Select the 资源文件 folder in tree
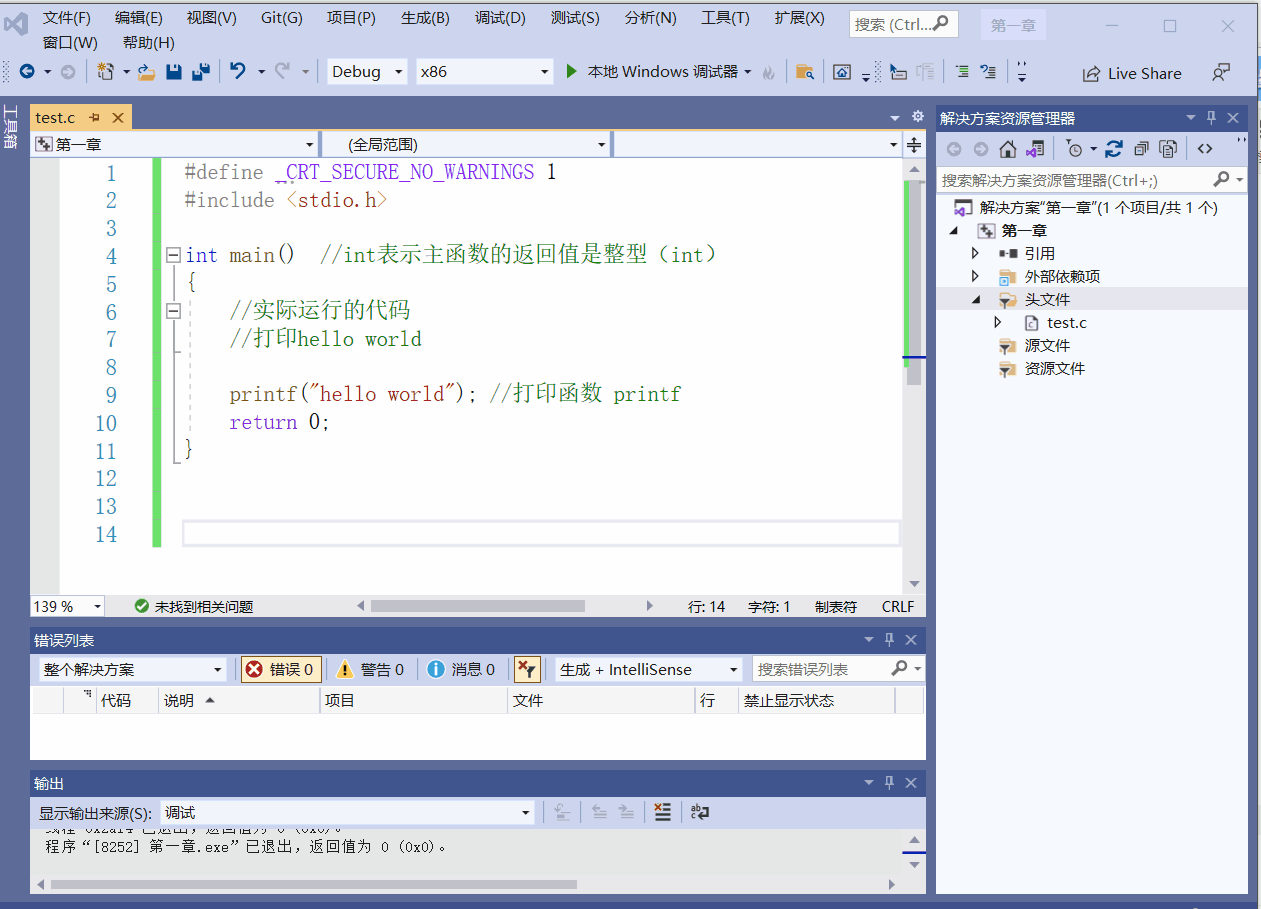Viewport: 1261px width, 909px height. coord(1054,368)
